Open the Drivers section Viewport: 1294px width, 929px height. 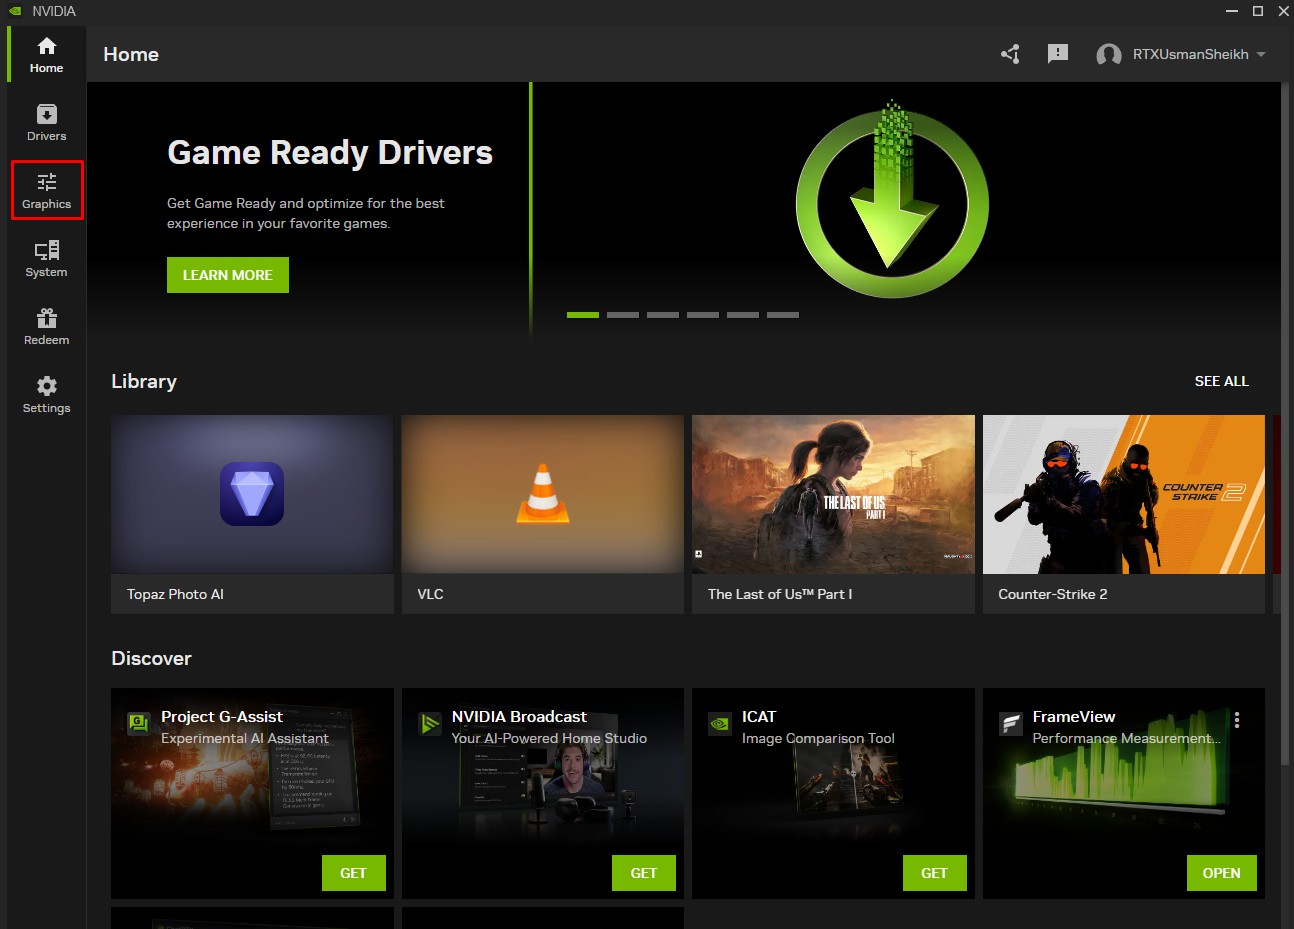pos(46,123)
